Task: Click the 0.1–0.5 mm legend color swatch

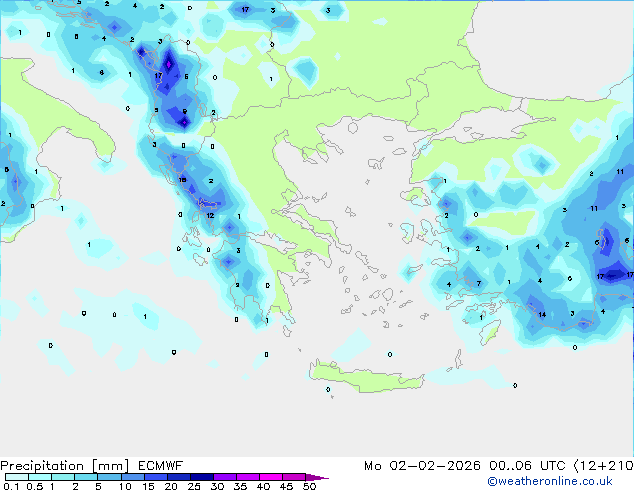Action: [17, 477]
